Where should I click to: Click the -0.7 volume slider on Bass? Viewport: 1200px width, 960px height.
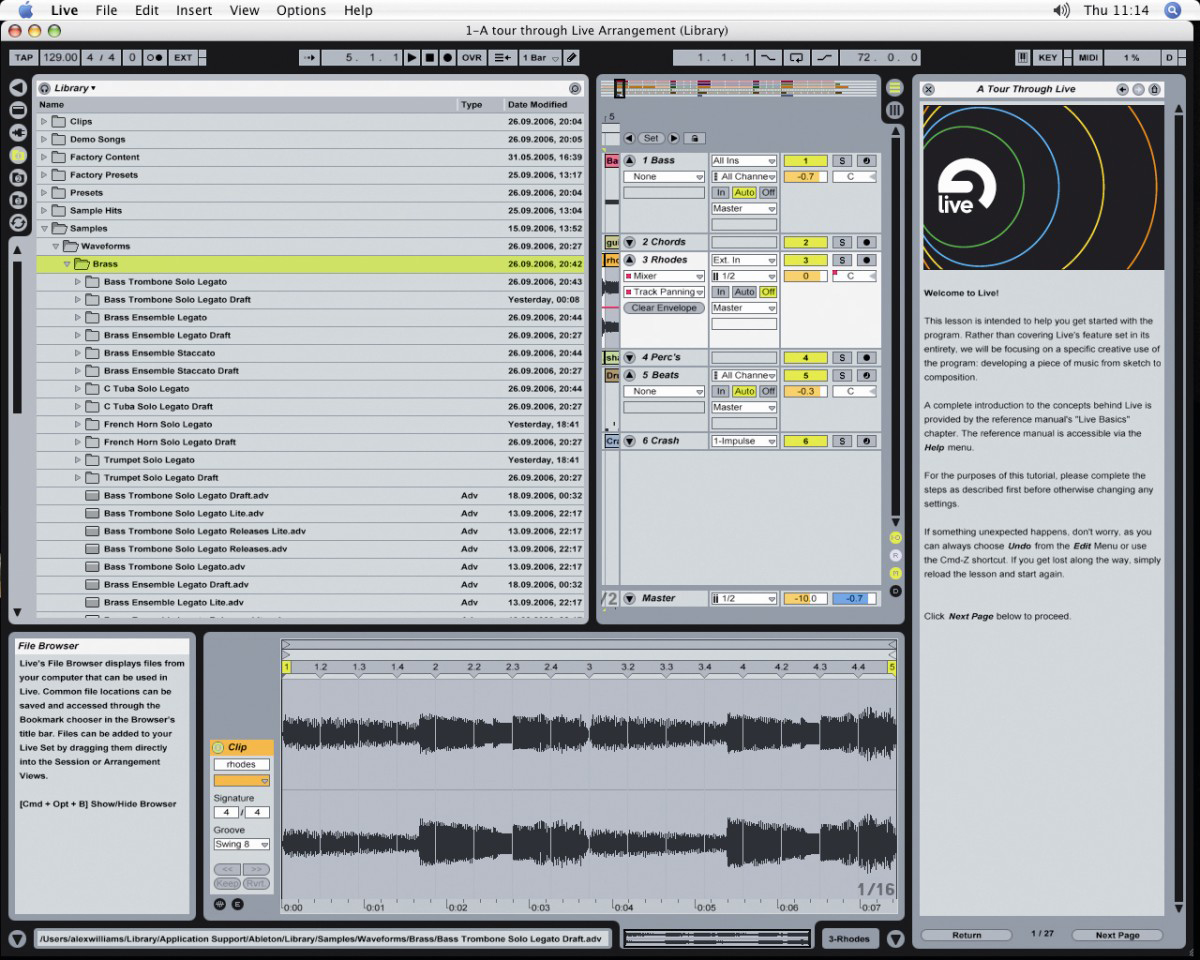click(x=805, y=176)
